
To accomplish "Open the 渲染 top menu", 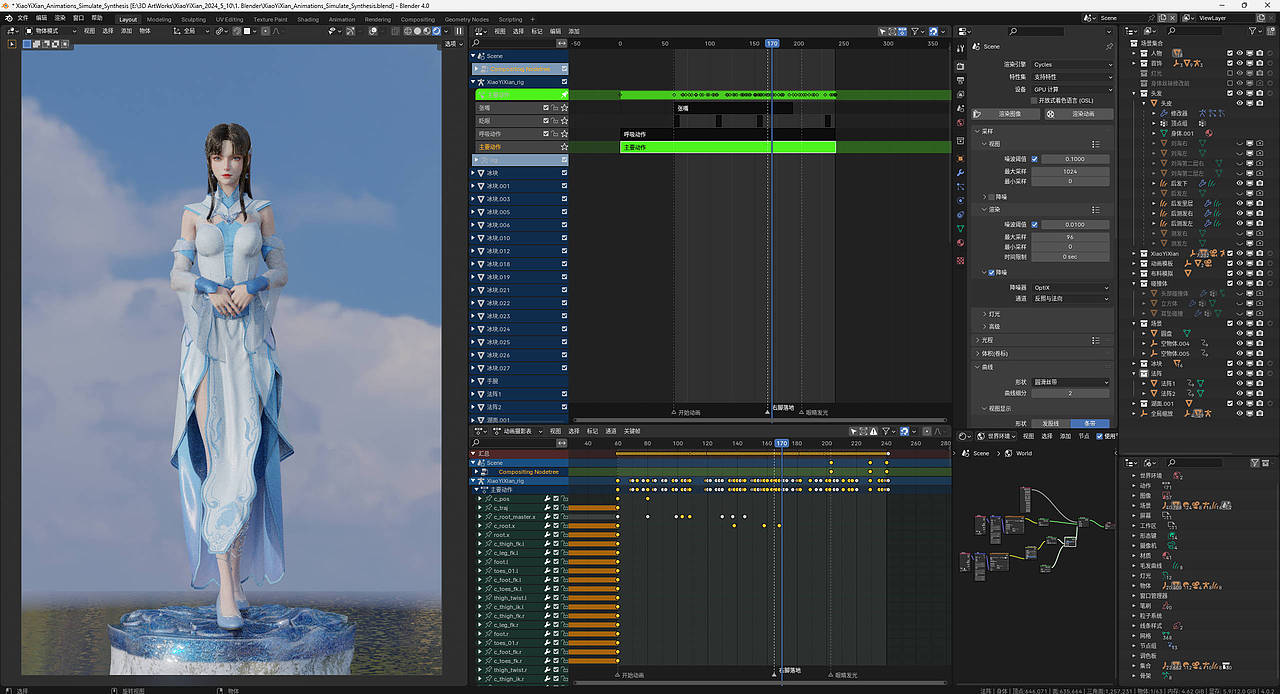I will coord(60,18).
